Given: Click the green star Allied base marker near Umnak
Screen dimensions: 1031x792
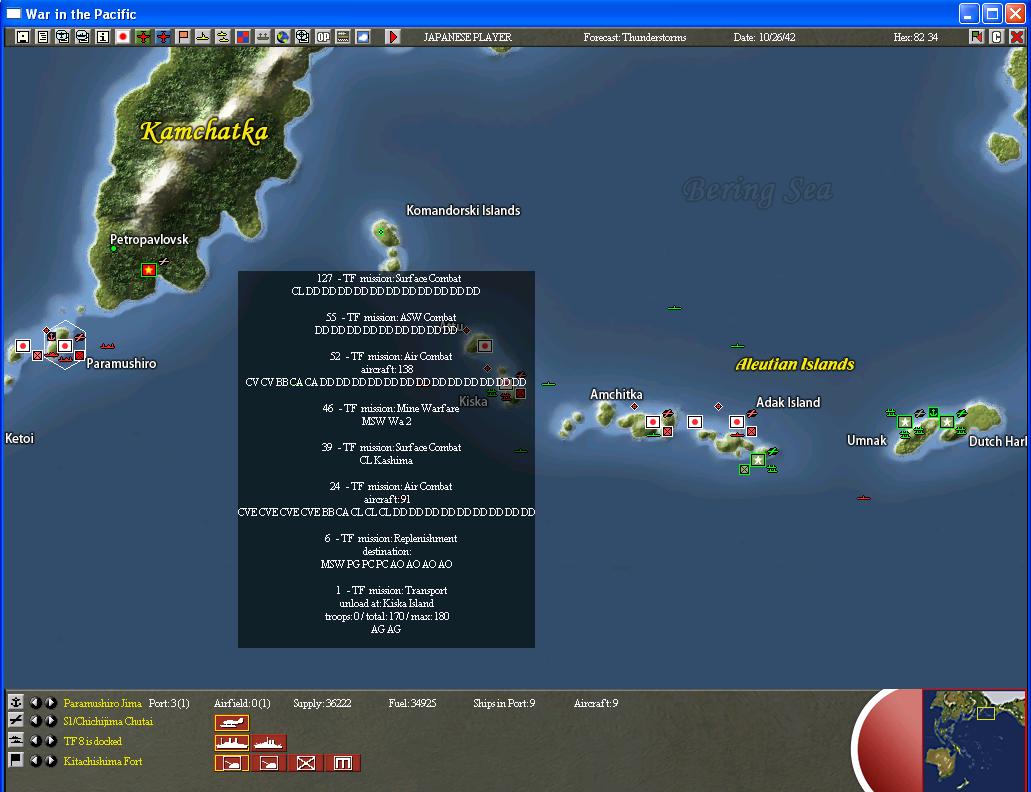Looking at the screenshot, I should [905, 421].
